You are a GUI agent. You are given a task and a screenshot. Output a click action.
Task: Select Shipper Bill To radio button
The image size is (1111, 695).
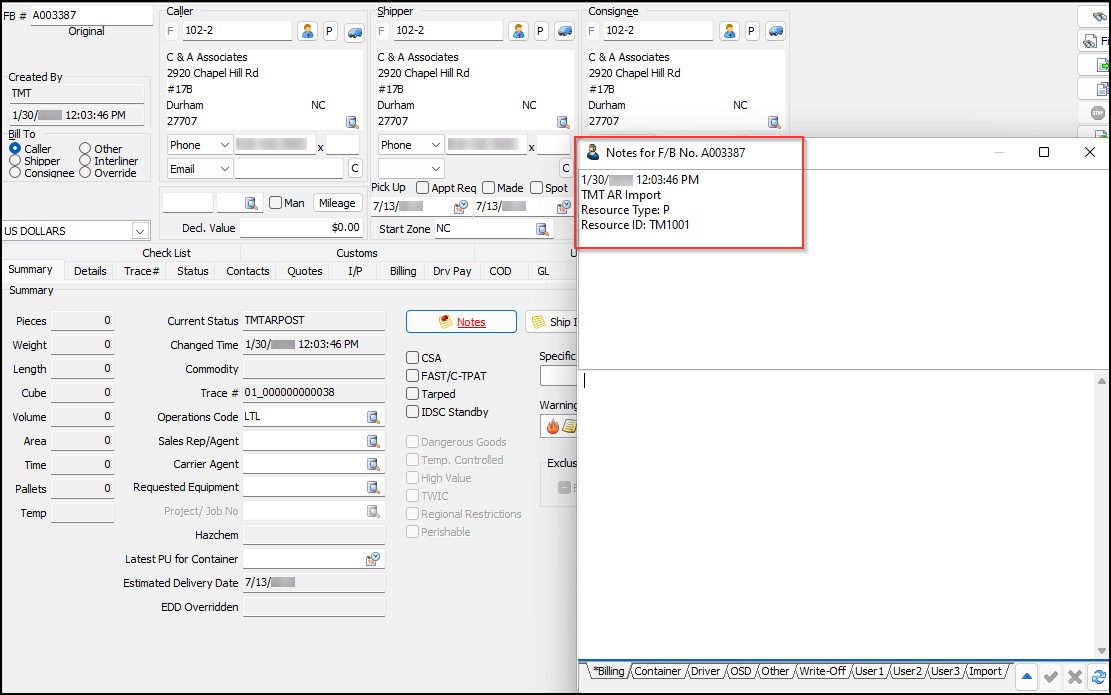[15, 161]
